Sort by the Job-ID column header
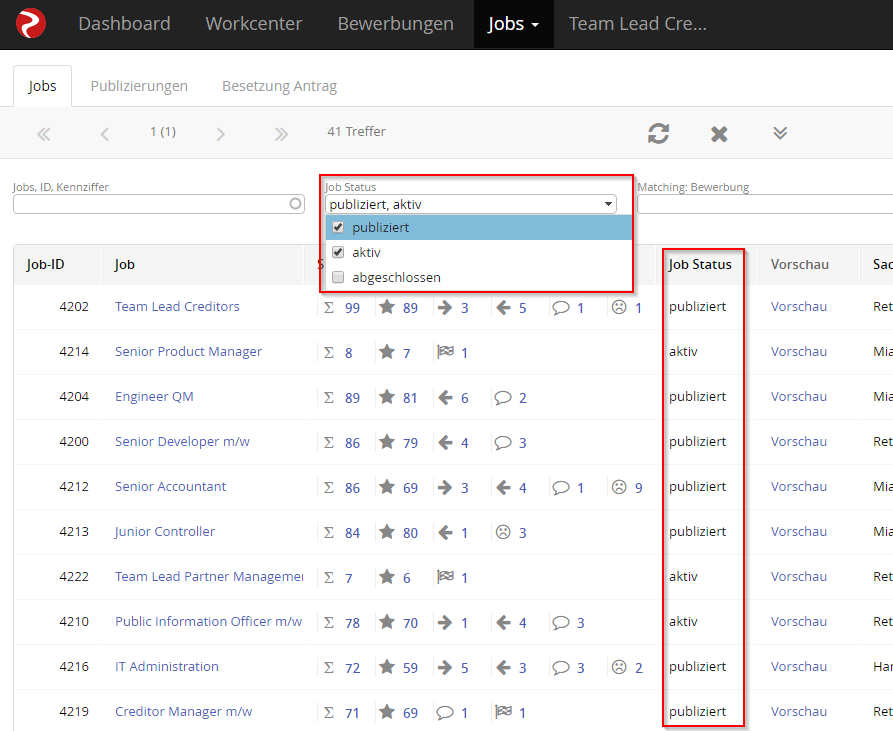Image resolution: width=893 pixels, height=731 pixels. point(46,264)
